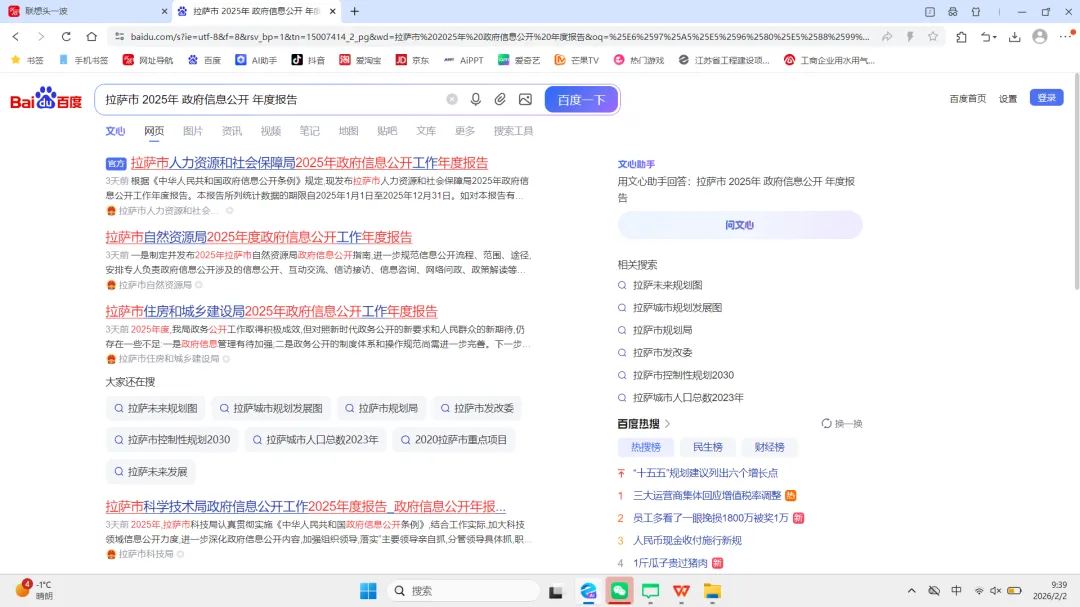Click inside the Baidu search input
The image size is (1080, 607).
tap(272, 99)
